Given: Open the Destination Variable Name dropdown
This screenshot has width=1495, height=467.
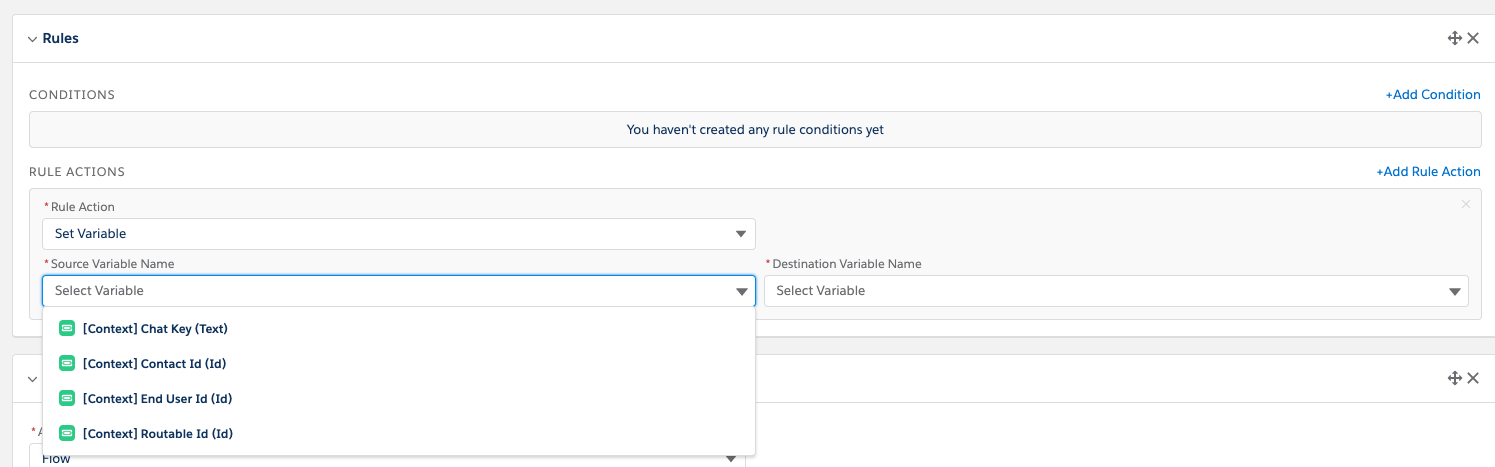Looking at the screenshot, I should pyautogui.click(x=1116, y=291).
